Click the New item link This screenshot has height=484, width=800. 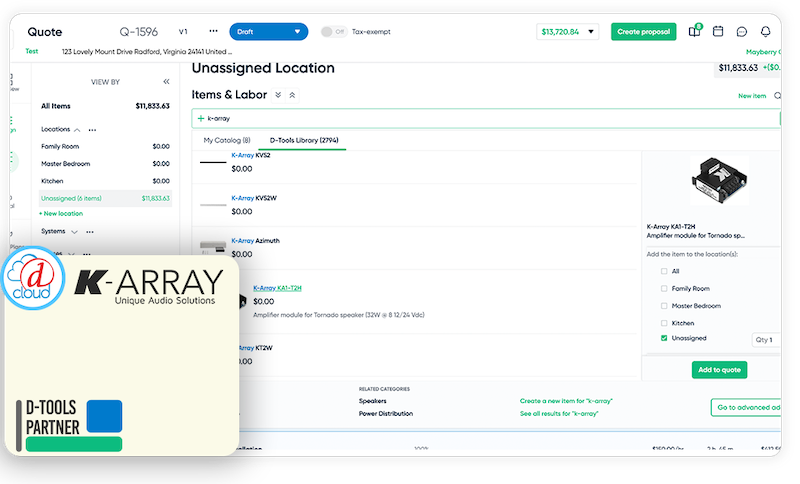[752, 96]
